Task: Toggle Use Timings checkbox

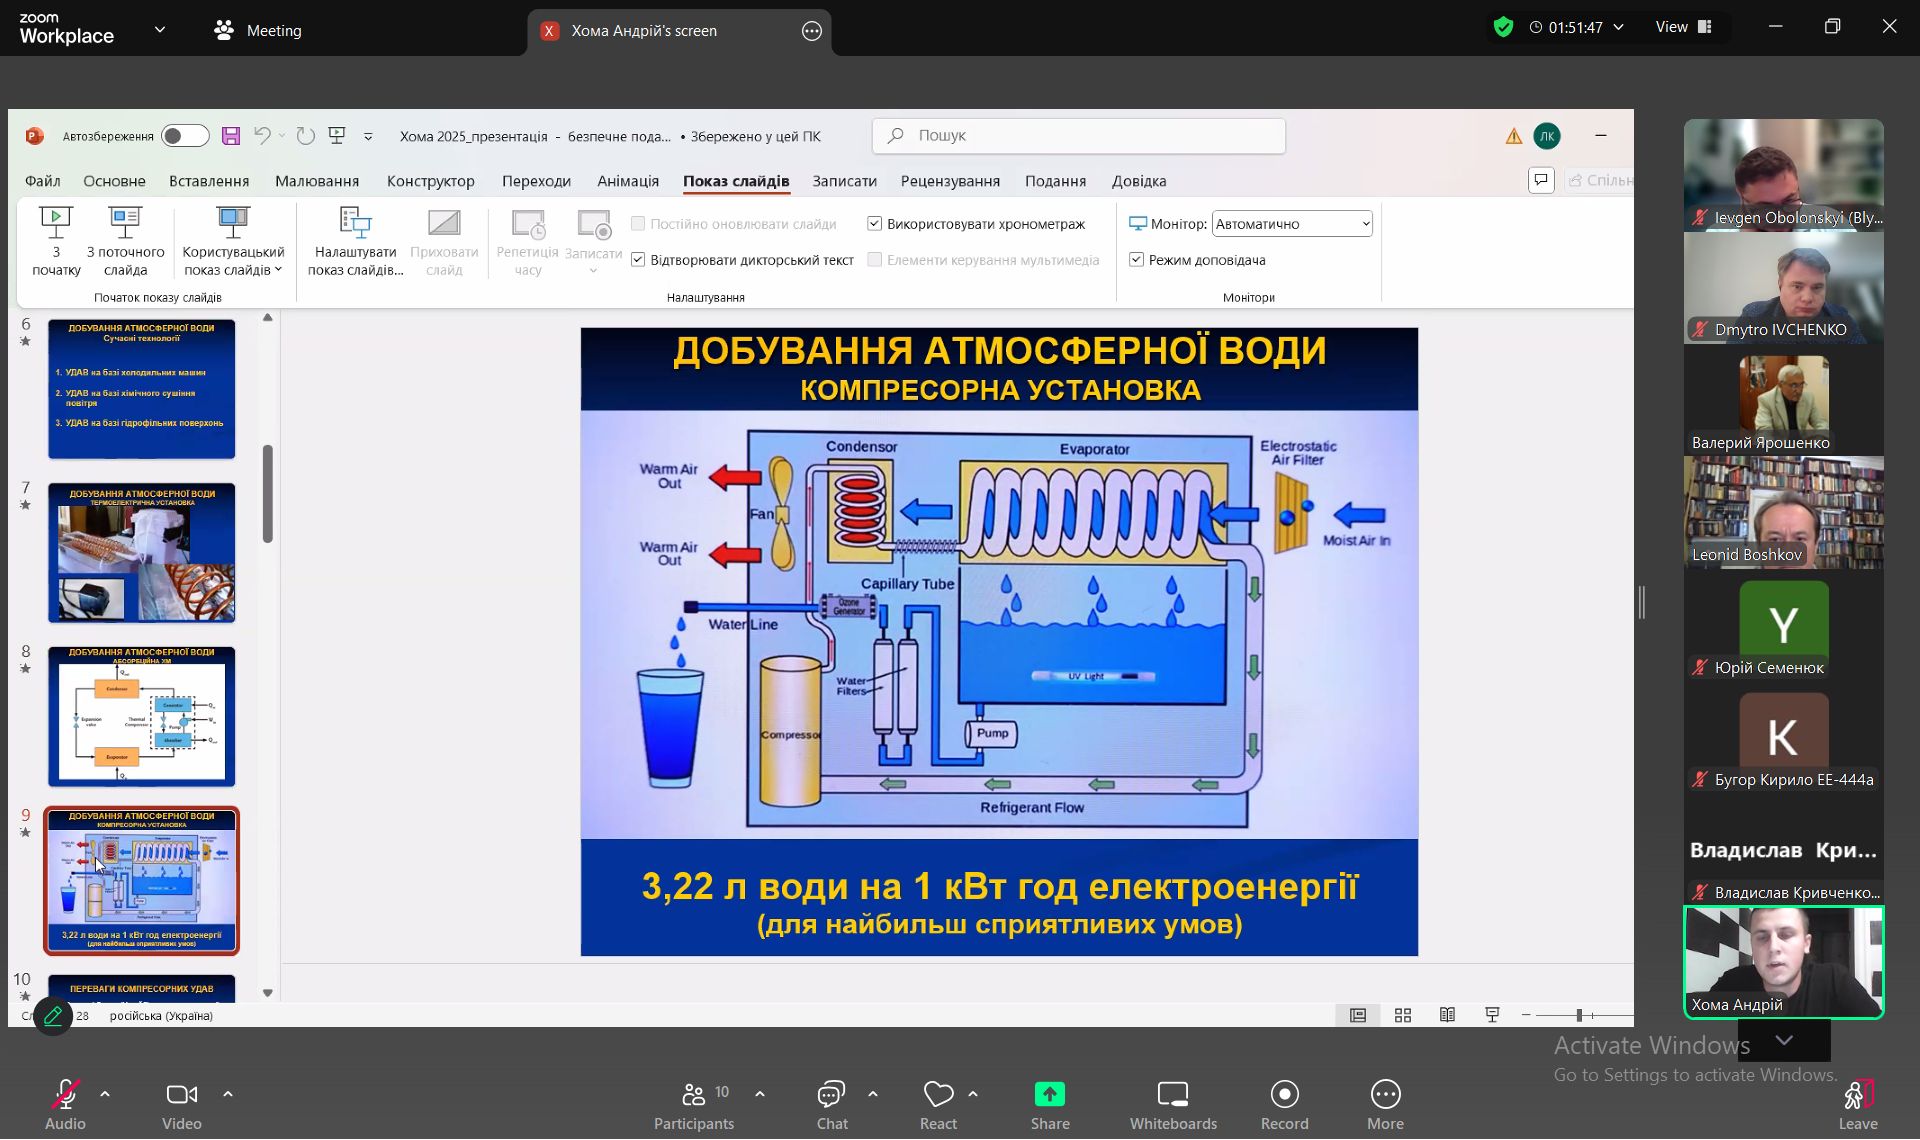Action: (x=874, y=223)
